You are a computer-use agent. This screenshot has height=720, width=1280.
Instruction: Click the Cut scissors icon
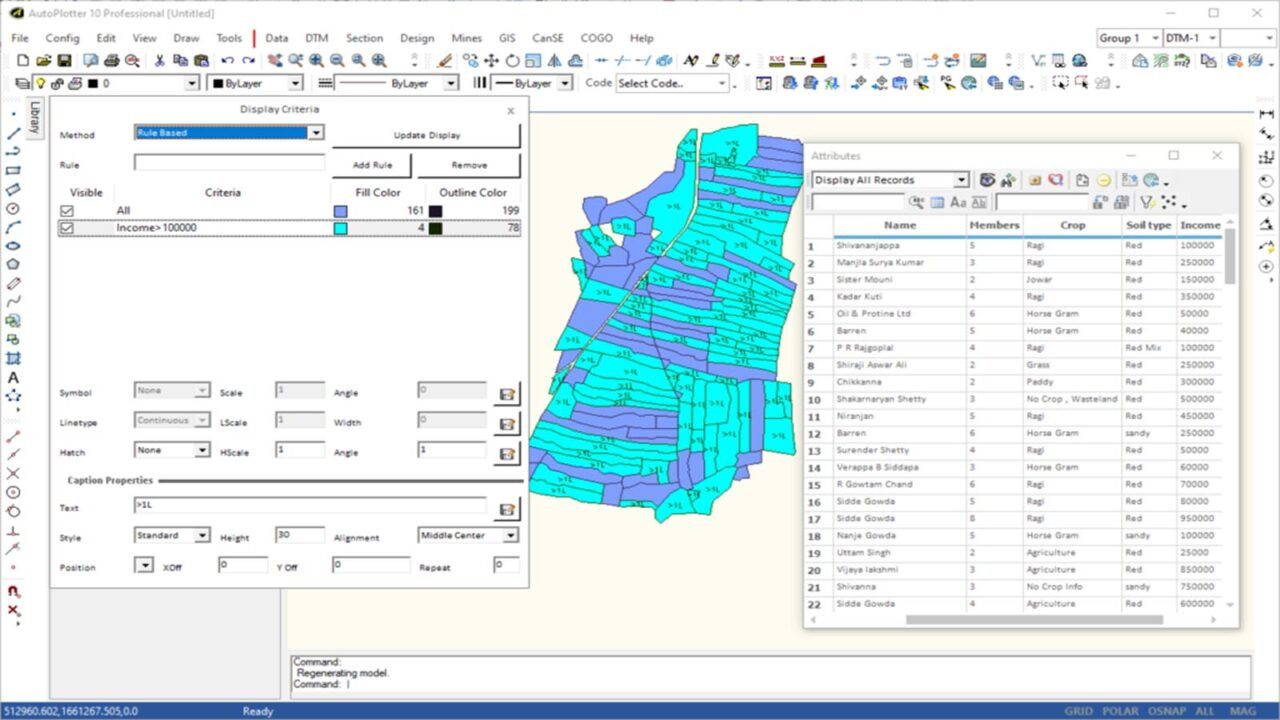(x=159, y=61)
